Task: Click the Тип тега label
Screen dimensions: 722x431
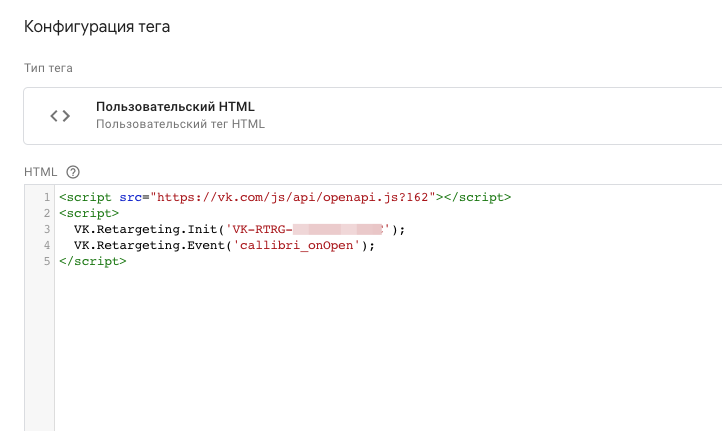Action: tap(49, 68)
